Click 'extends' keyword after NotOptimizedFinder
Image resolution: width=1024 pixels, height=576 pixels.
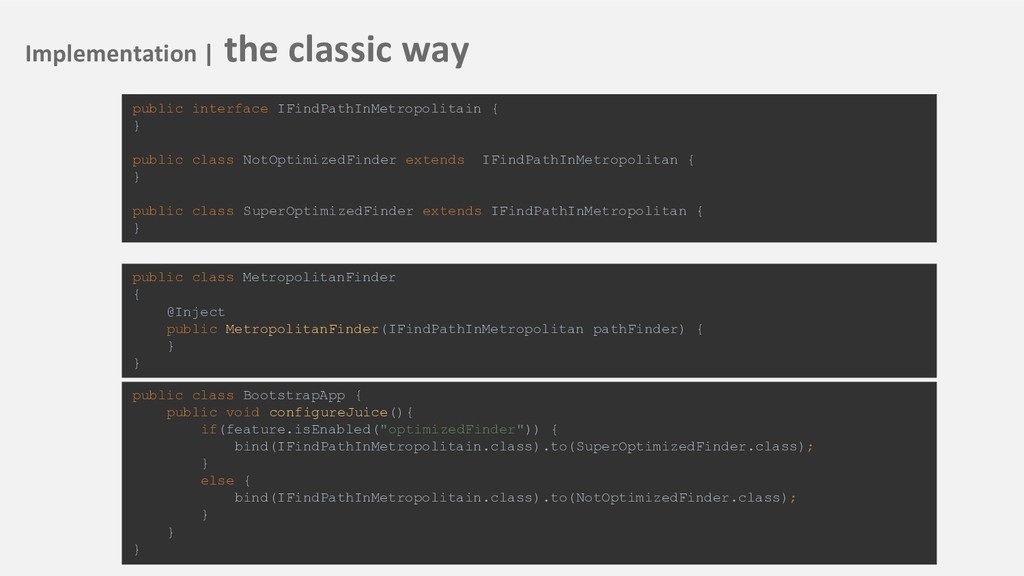coord(435,159)
